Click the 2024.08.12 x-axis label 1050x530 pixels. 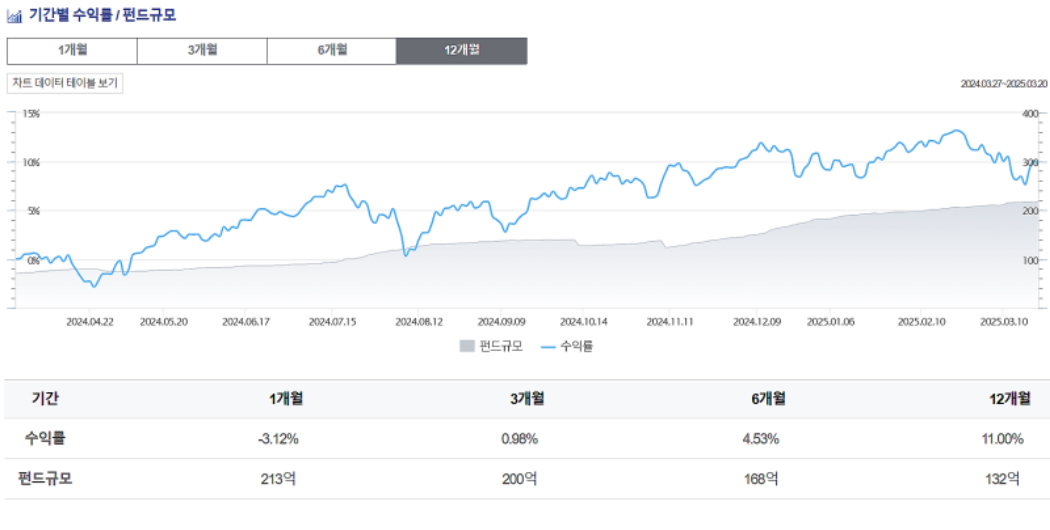coord(419,322)
